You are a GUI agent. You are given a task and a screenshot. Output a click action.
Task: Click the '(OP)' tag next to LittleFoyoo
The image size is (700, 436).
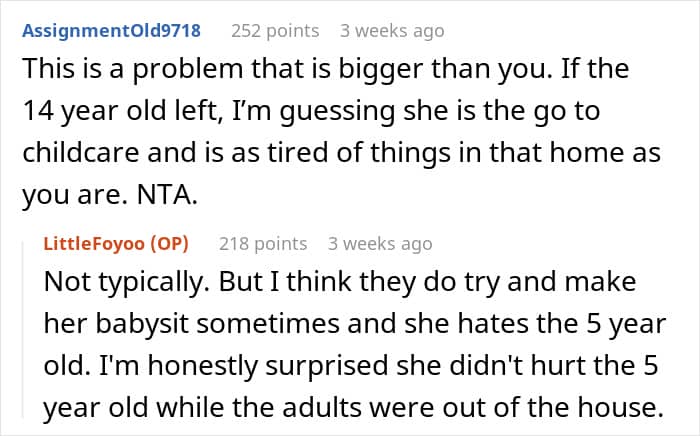[169, 244]
